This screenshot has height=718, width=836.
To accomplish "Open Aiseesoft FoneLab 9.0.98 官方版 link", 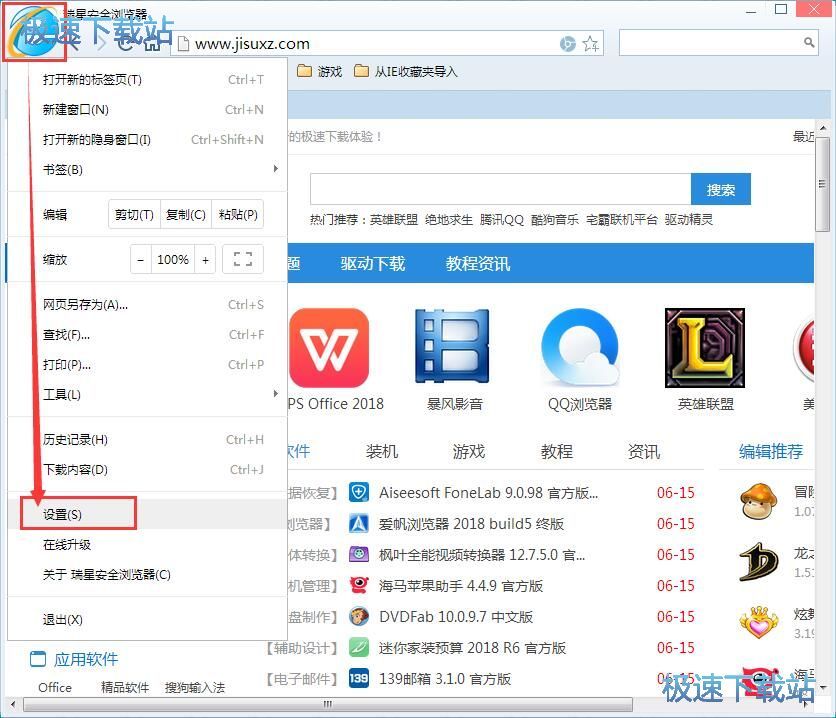I will click(x=488, y=493).
